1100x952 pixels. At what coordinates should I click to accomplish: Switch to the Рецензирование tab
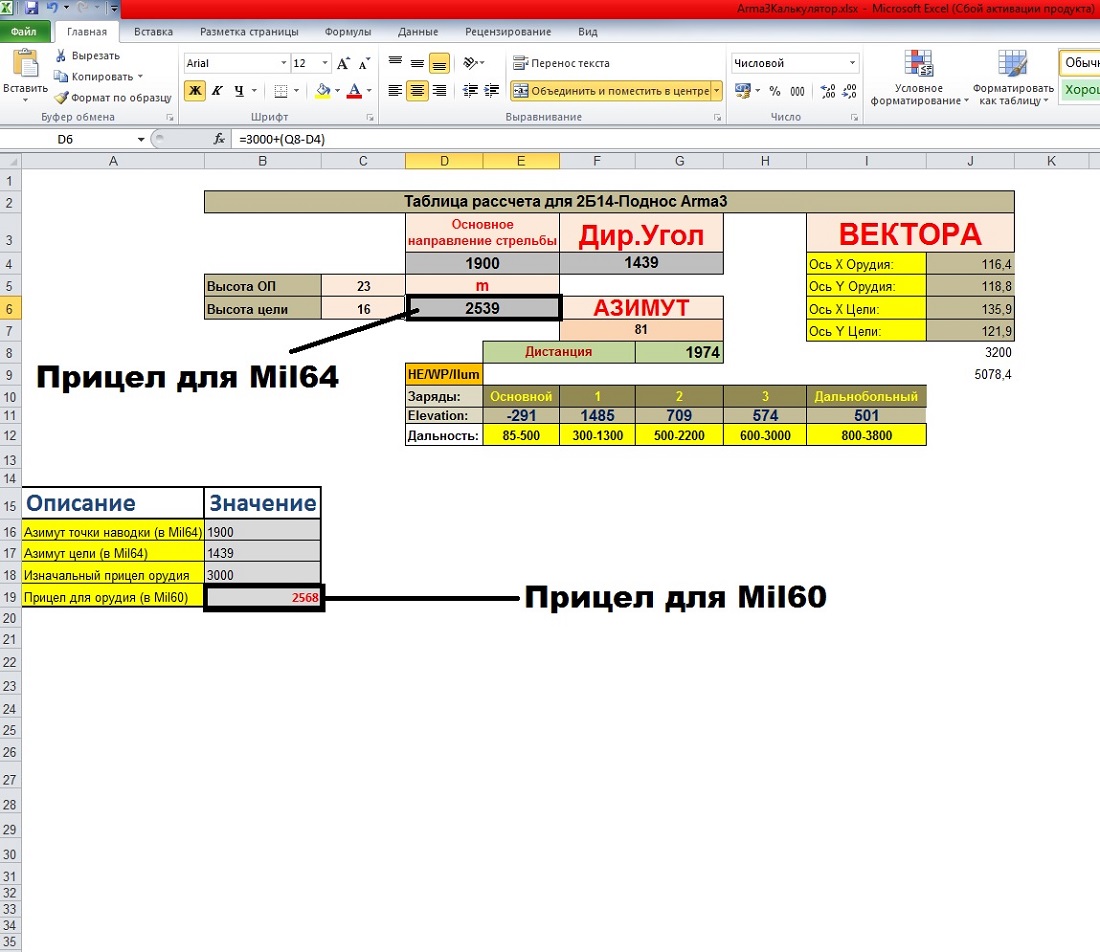coord(508,32)
